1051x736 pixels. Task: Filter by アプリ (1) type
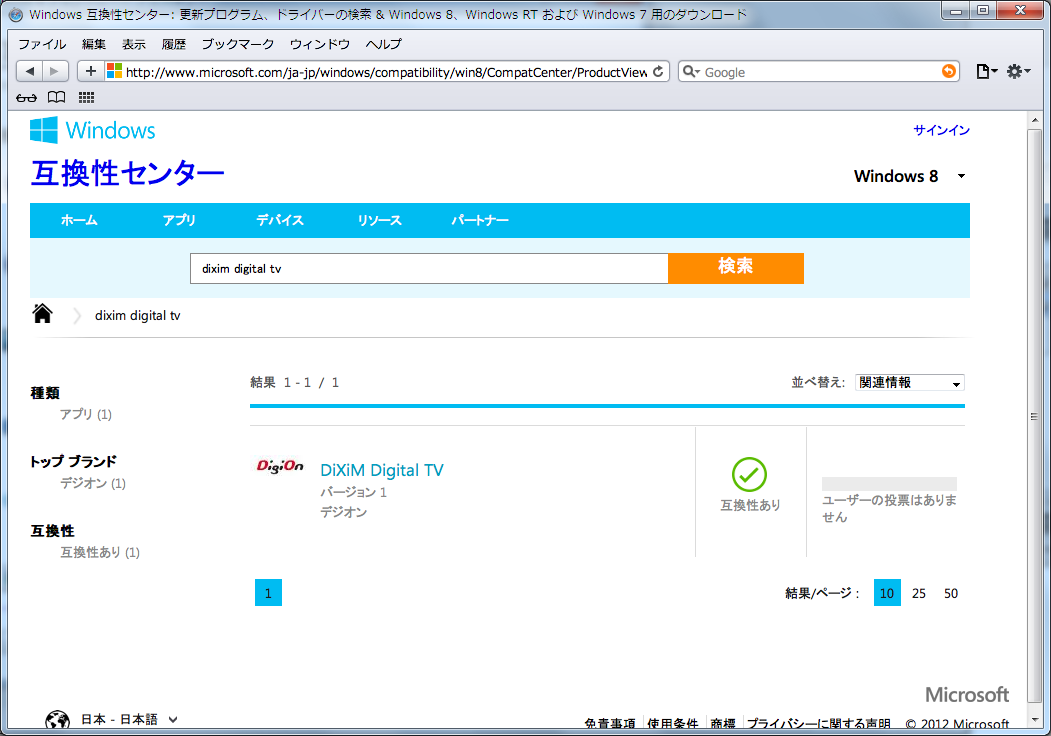point(86,414)
